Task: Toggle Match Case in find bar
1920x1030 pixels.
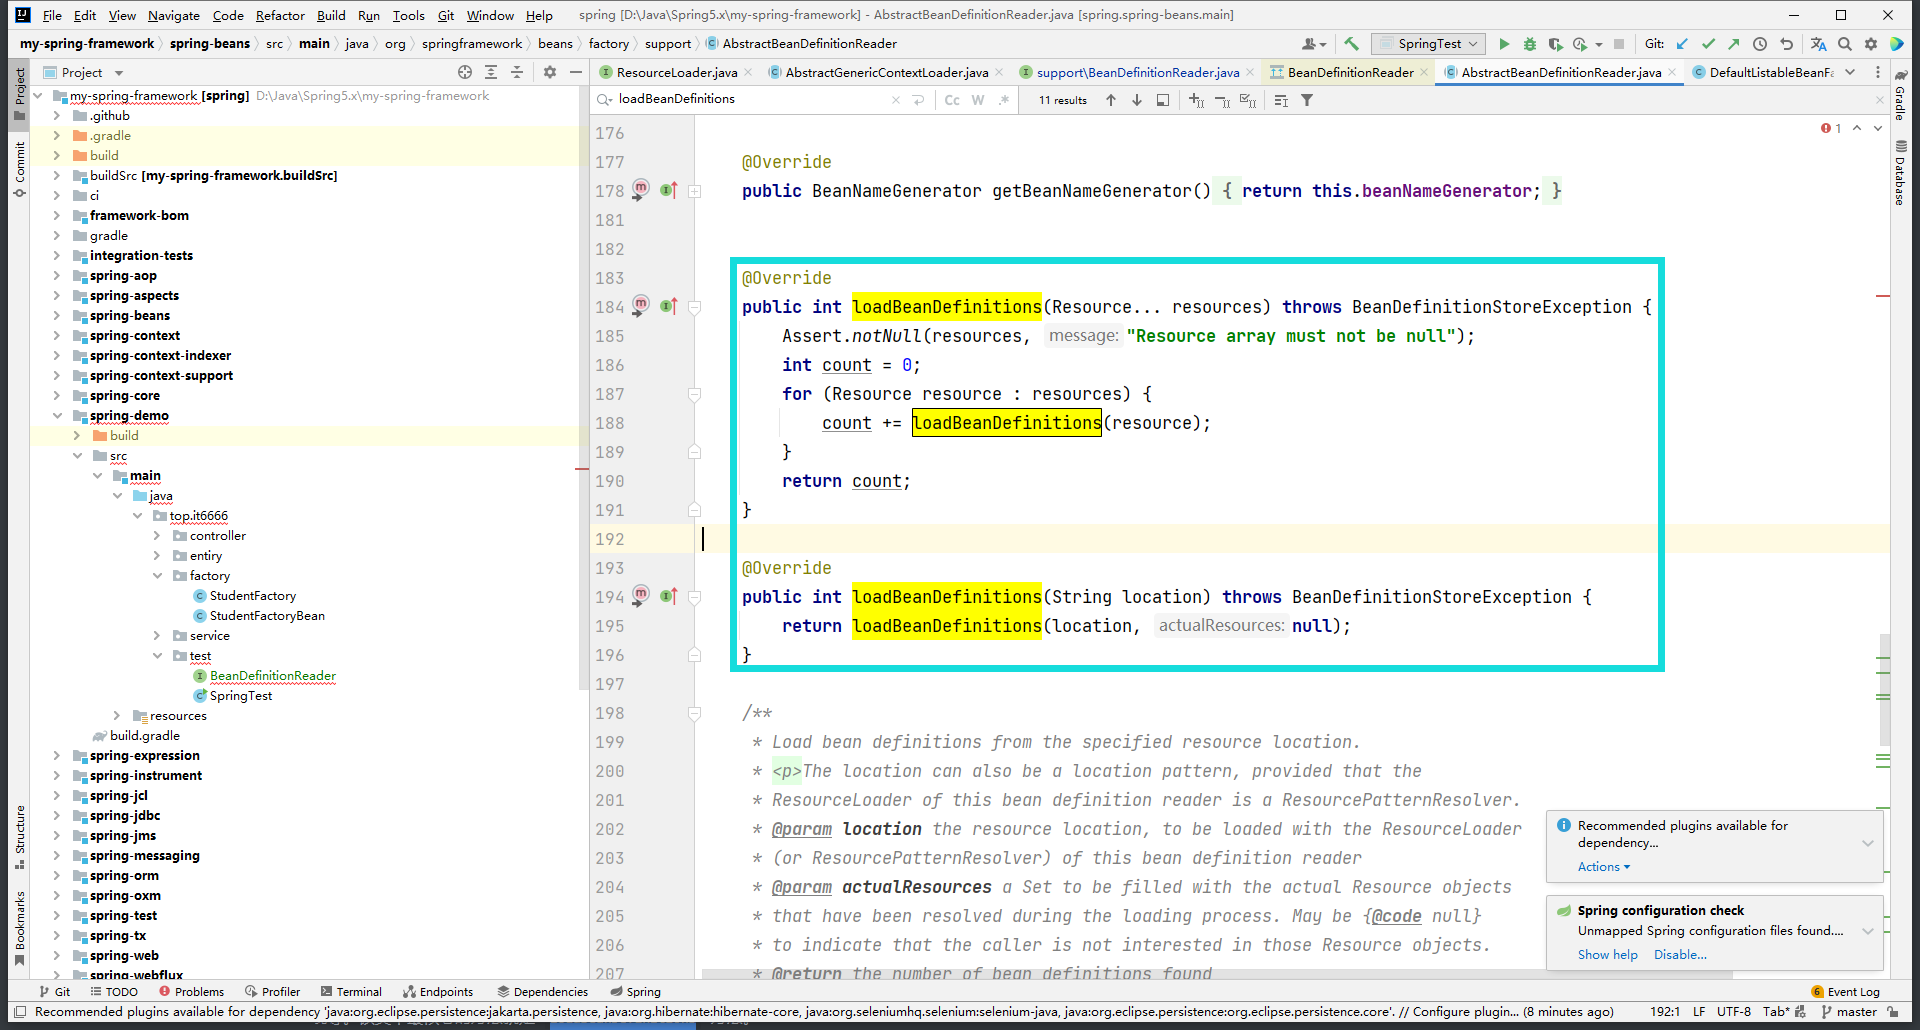Action: point(952,100)
